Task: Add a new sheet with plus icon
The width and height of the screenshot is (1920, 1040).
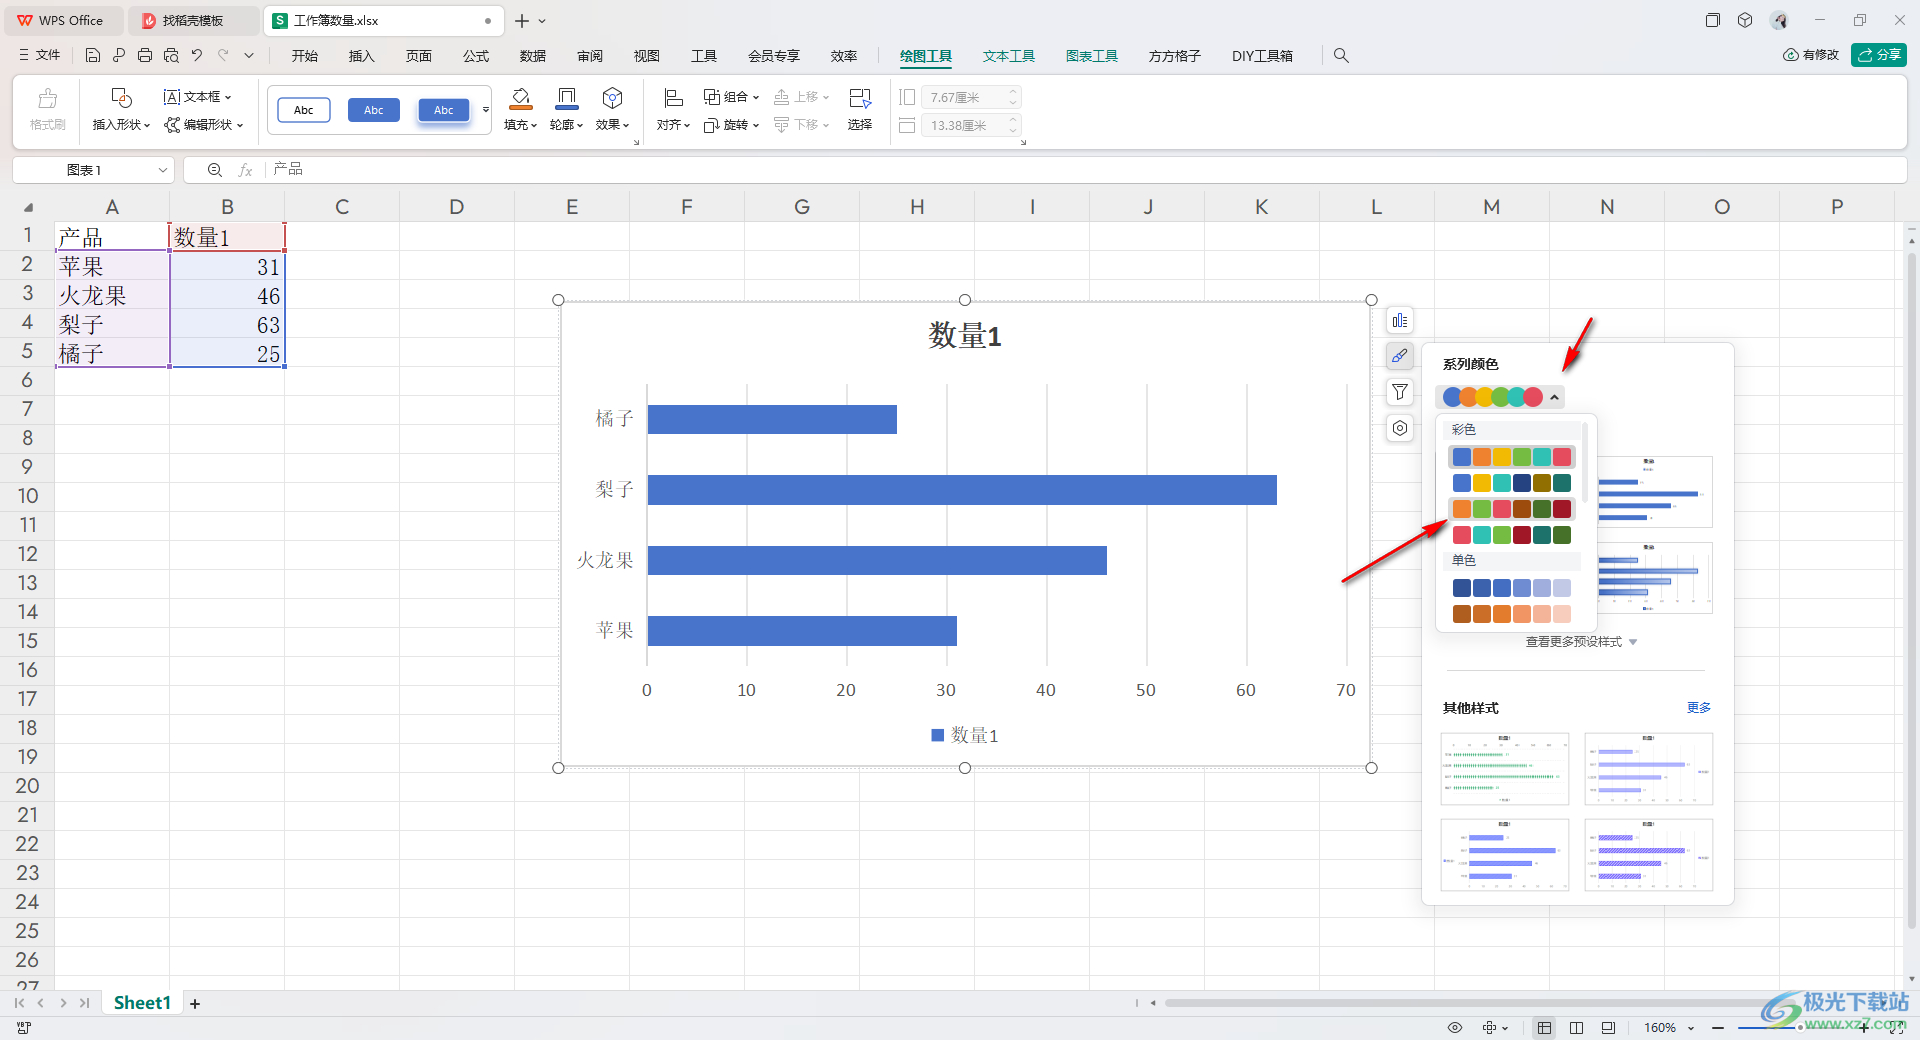Action: pyautogui.click(x=195, y=1003)
